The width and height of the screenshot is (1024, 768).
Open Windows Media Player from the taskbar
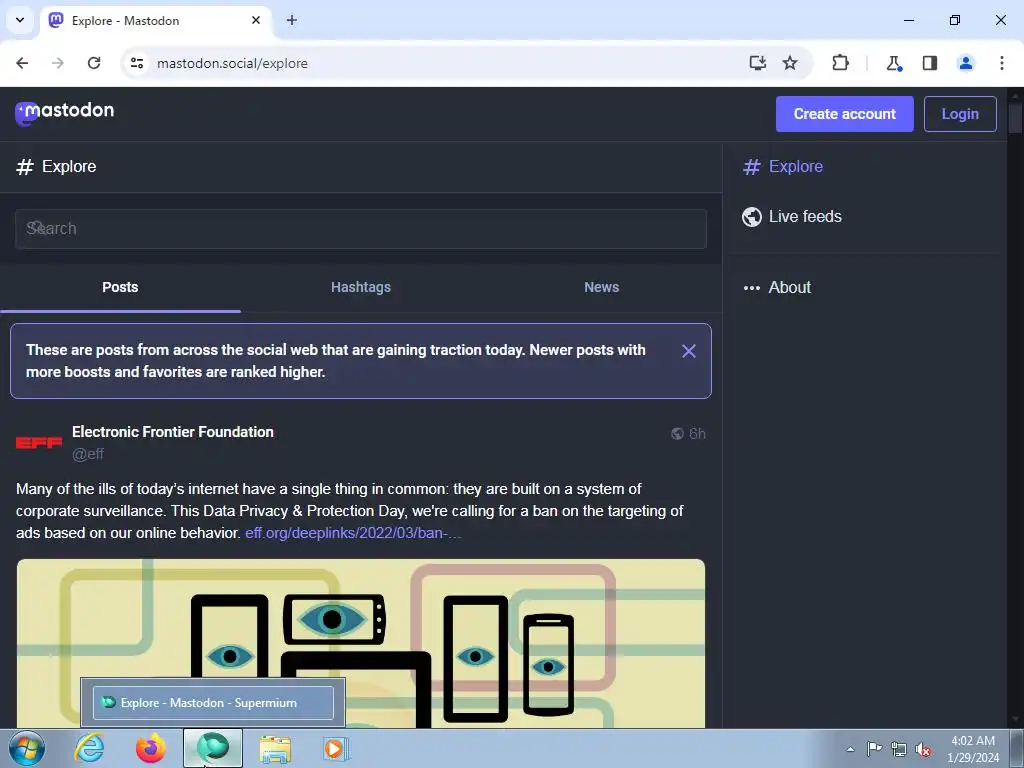tap(336, 749)
